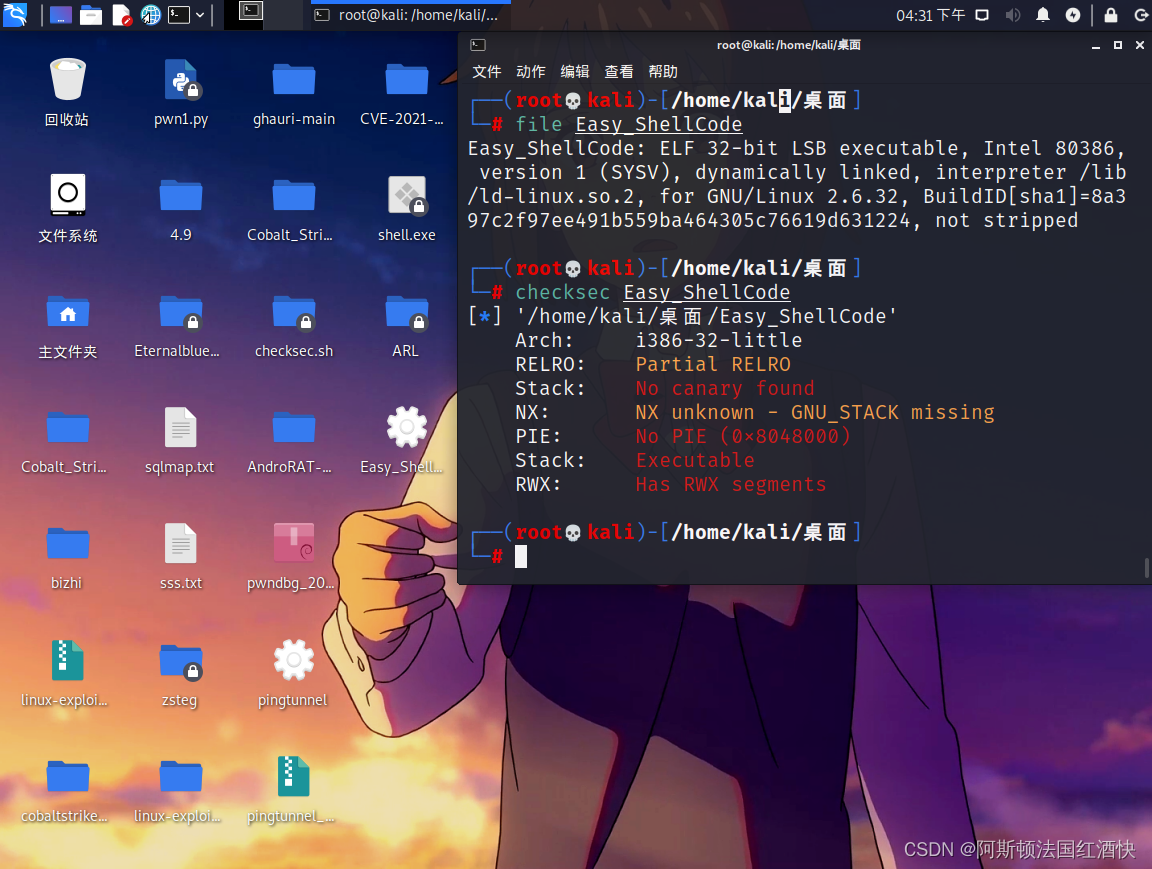Open the terminal emulator panel launcher
This screenshot has width=1152, height=869.
tap(179, 15)
